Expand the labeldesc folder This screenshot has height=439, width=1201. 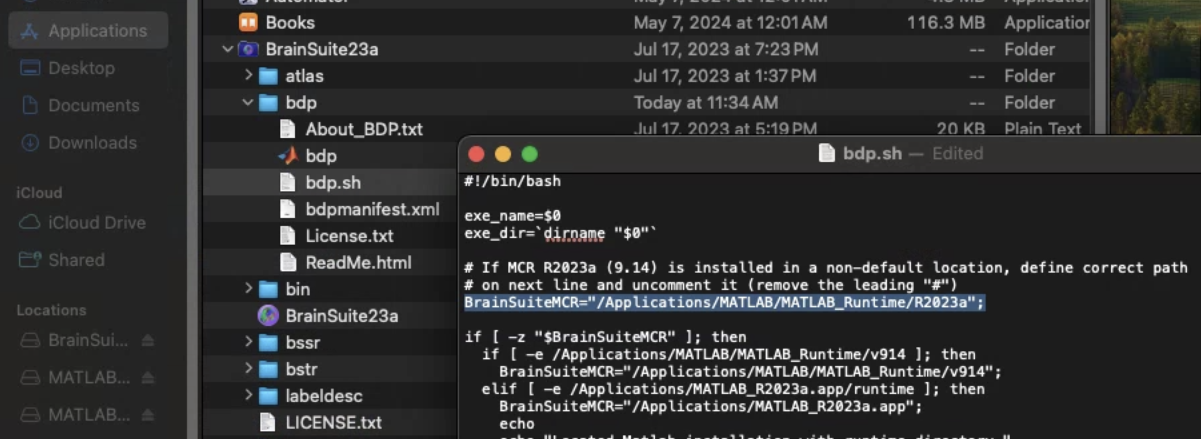(x=248, y=396)
